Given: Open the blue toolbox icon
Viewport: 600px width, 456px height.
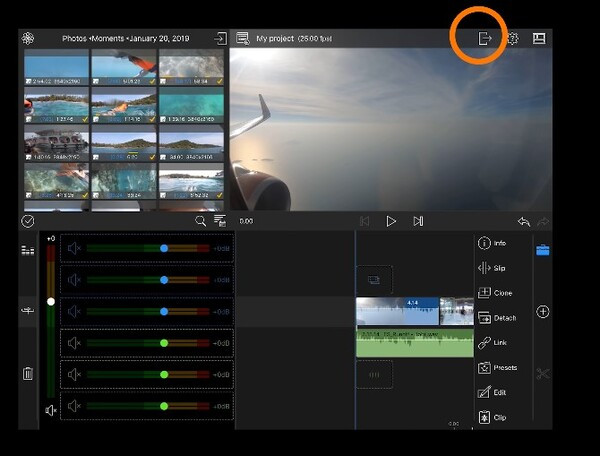Looking at the screenshot, I should click(543, 250).
